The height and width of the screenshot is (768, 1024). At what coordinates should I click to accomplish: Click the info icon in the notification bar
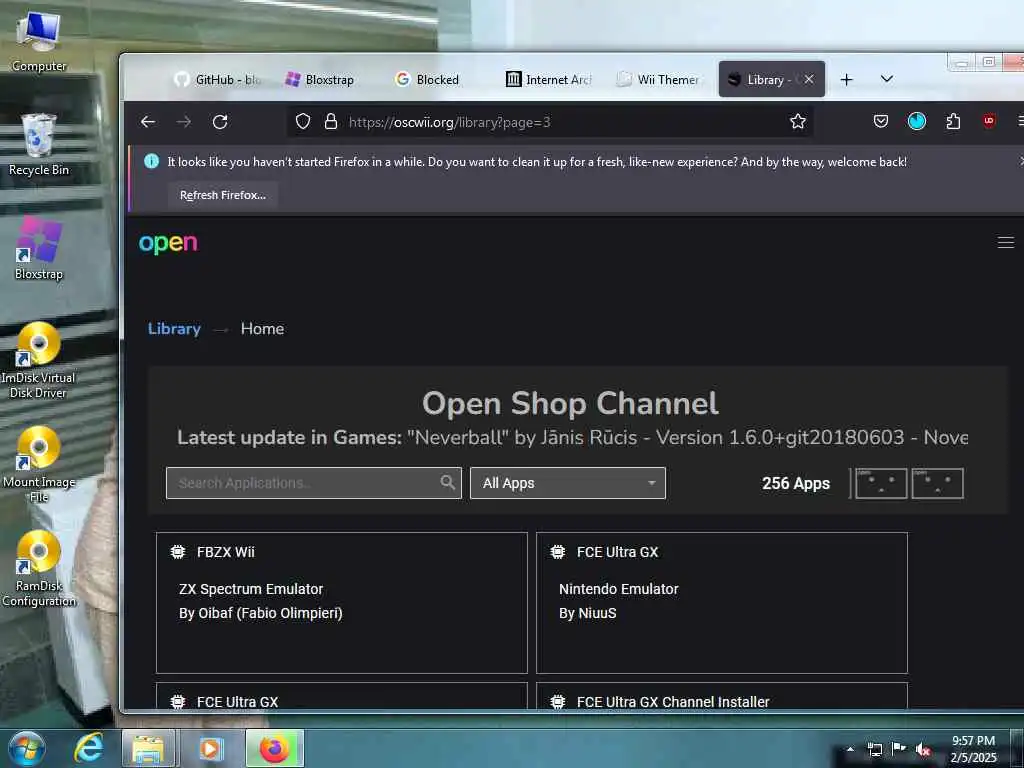pos(152,161)
